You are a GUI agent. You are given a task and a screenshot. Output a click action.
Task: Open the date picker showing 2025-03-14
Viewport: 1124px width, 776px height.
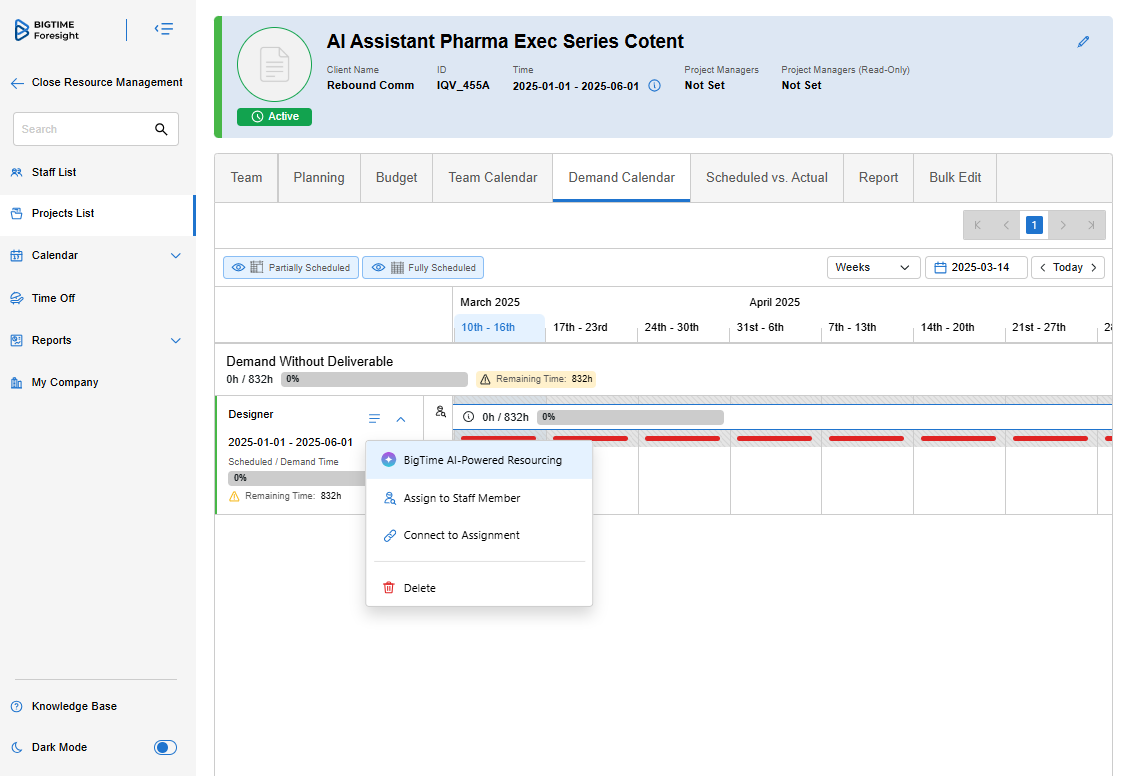point(976,268)
